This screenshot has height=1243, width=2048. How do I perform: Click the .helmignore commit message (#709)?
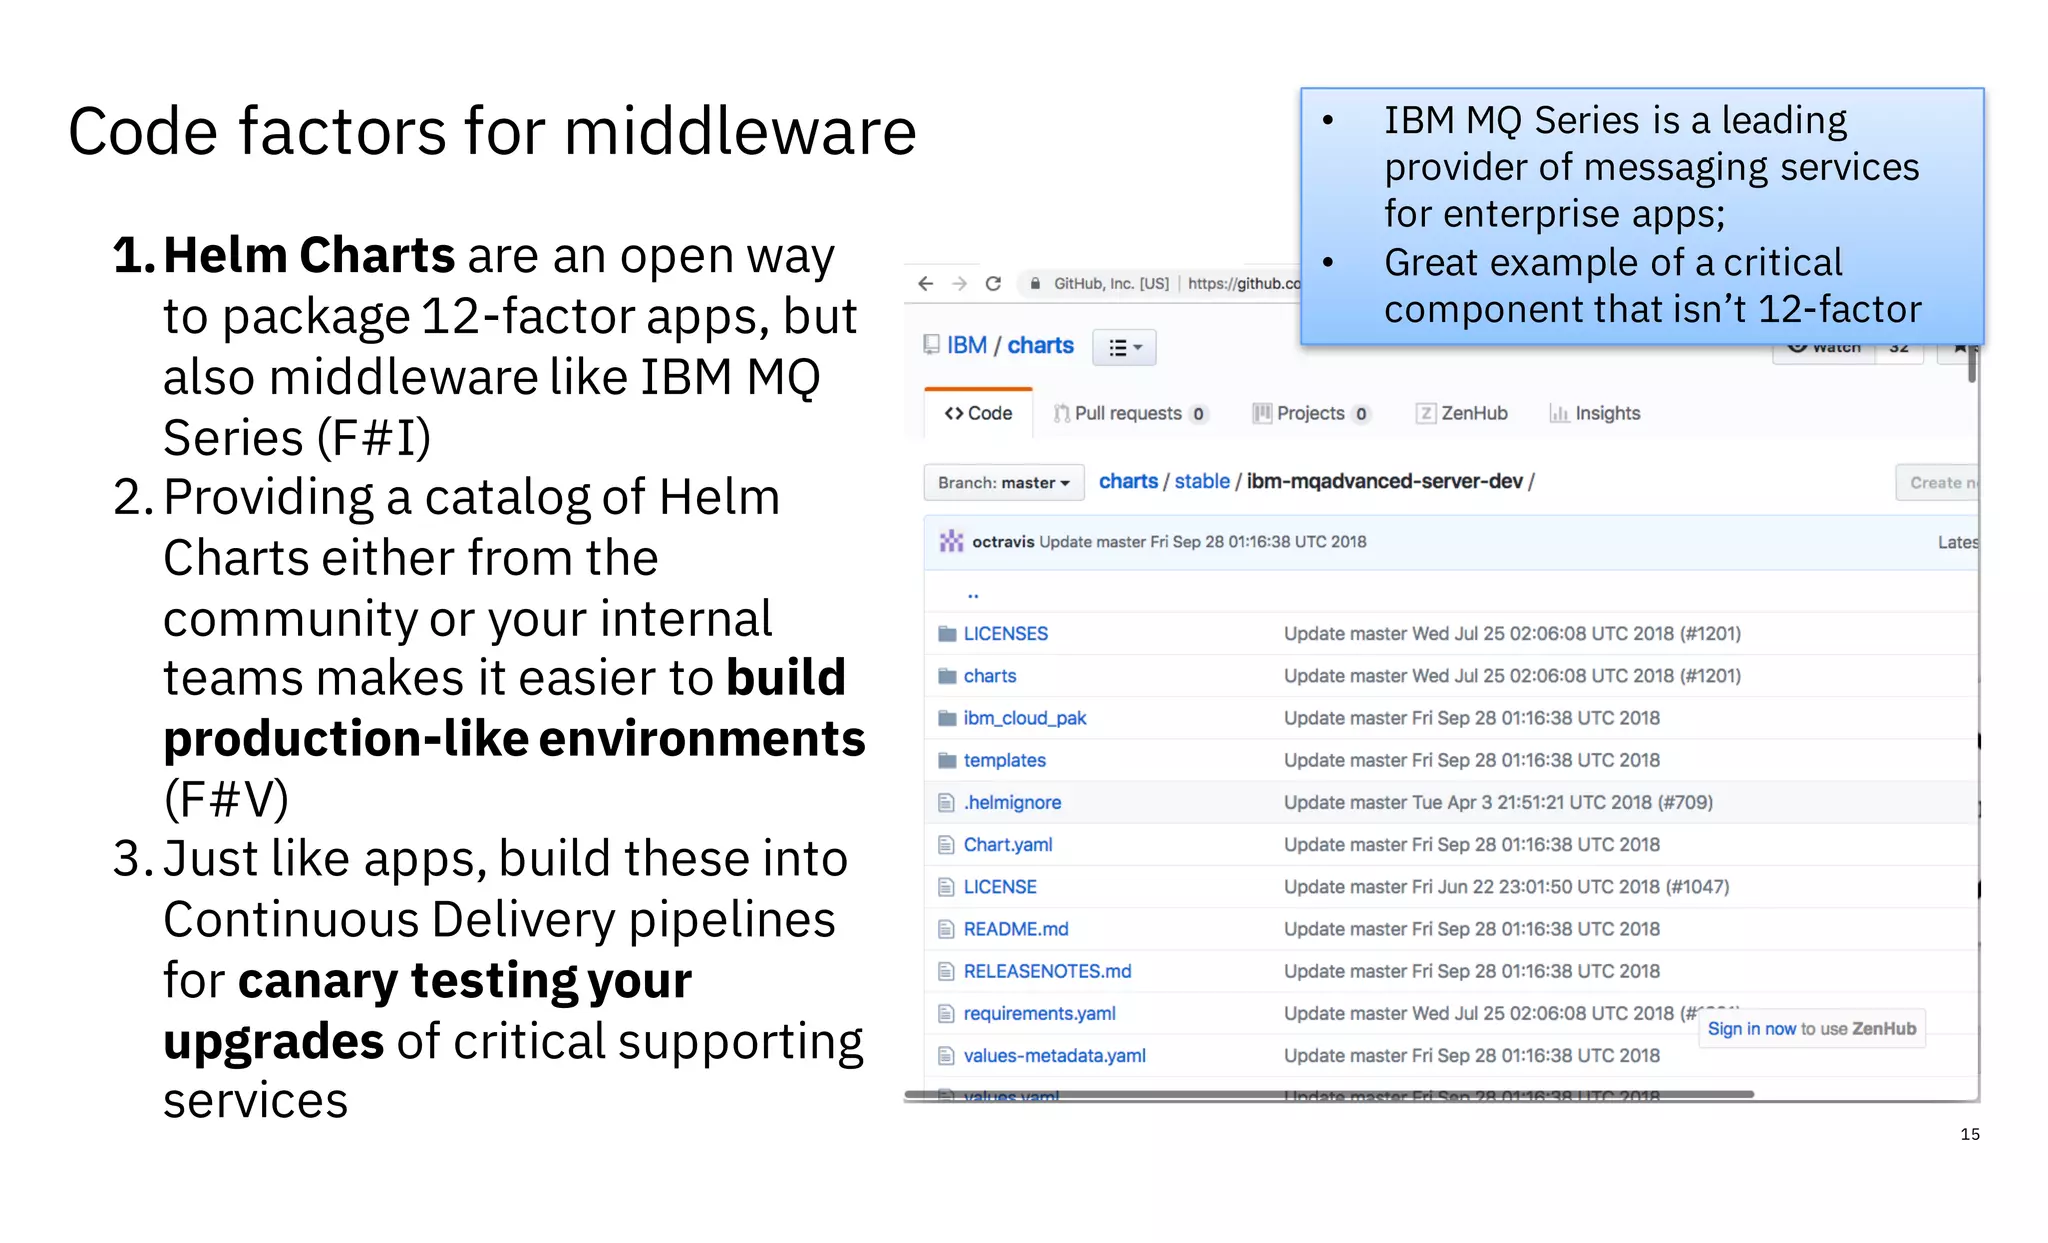point(1498,803)
